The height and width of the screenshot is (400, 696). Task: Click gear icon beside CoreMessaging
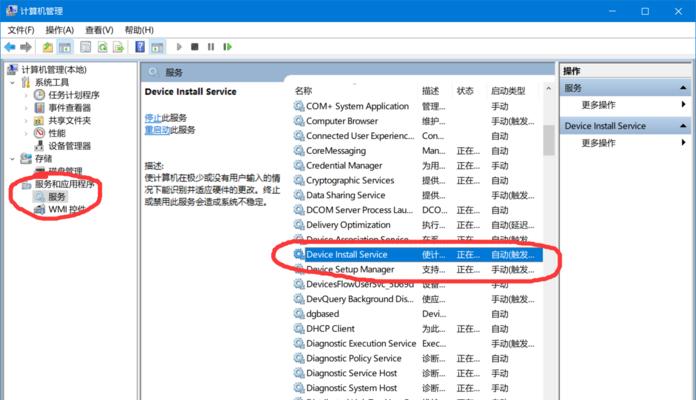[x=299, y=150]
